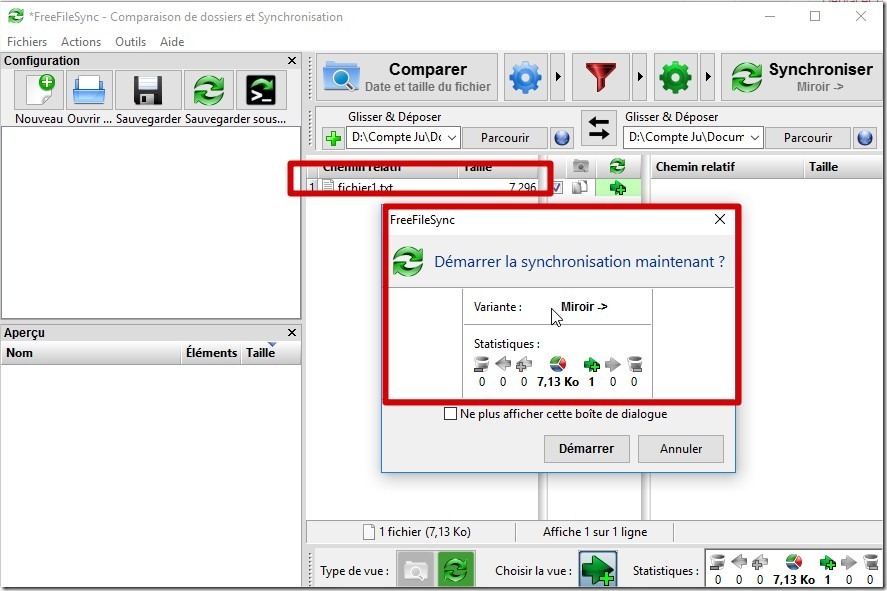The width and height of the screenshot is (887, 591).
Task: Open the Fichiers menu
Action: 27,42
